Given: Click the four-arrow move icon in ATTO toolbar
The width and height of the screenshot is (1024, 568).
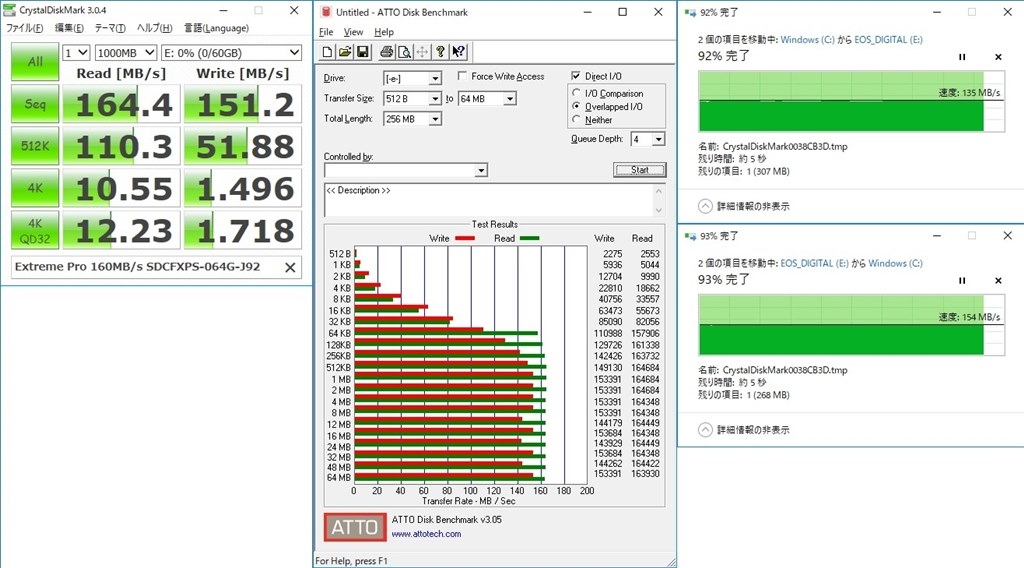Looking at the screenshot, I should coord(423,52).
